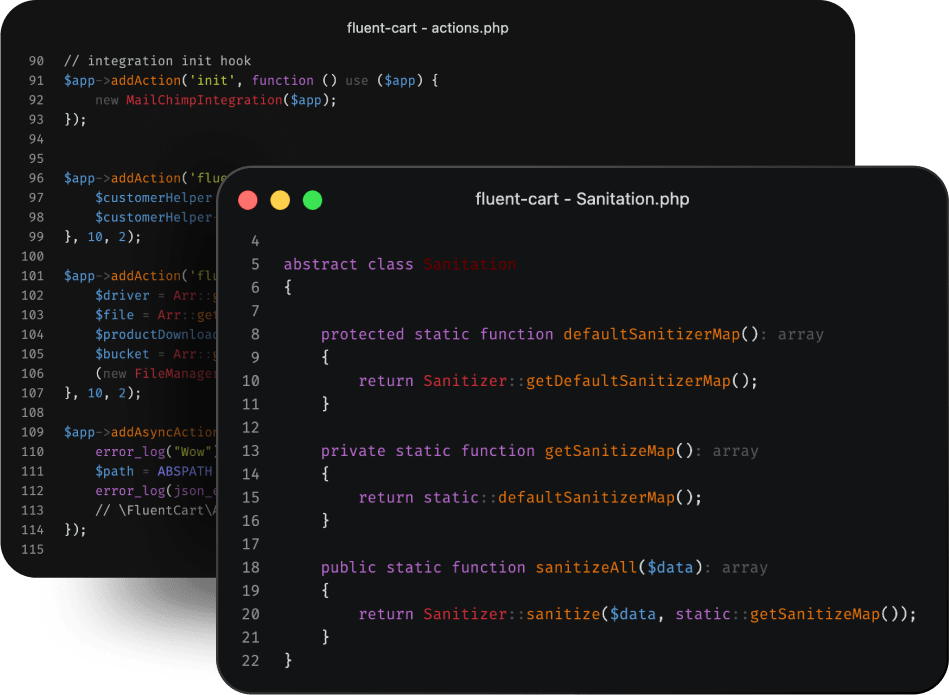Close the Sanitation.php window with red button
The height and width of the screenshot is (695, 949).
(248, 200)
